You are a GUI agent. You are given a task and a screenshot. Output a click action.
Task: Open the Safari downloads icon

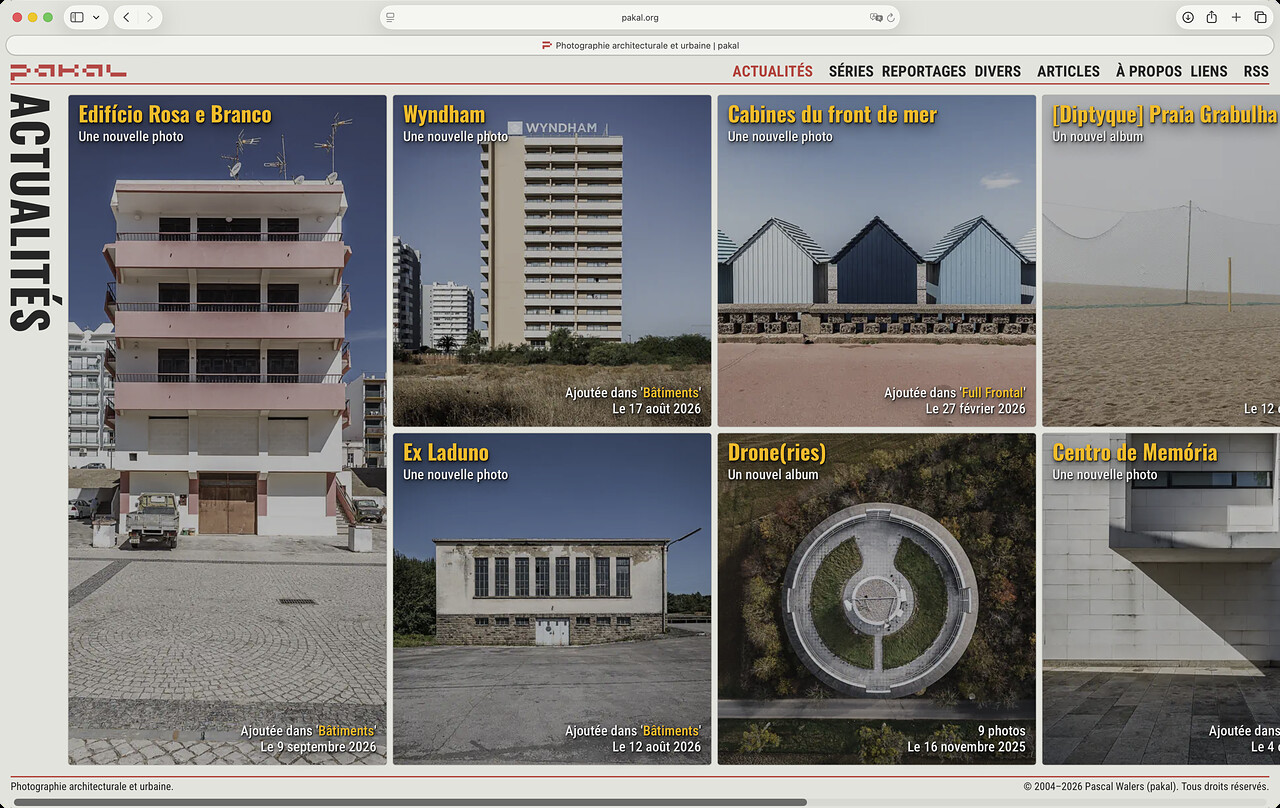[1188, 17]
